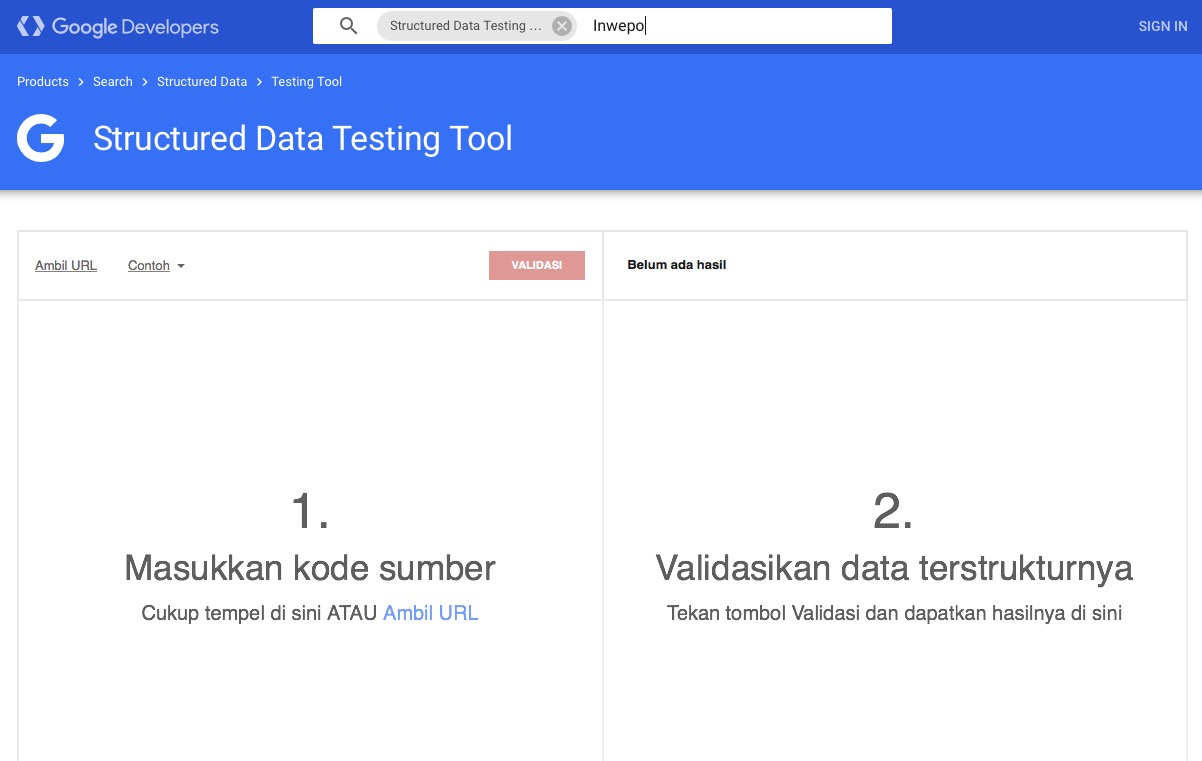
Task: Click the Testing Tool breadcrumb
Action: point(306,82)
